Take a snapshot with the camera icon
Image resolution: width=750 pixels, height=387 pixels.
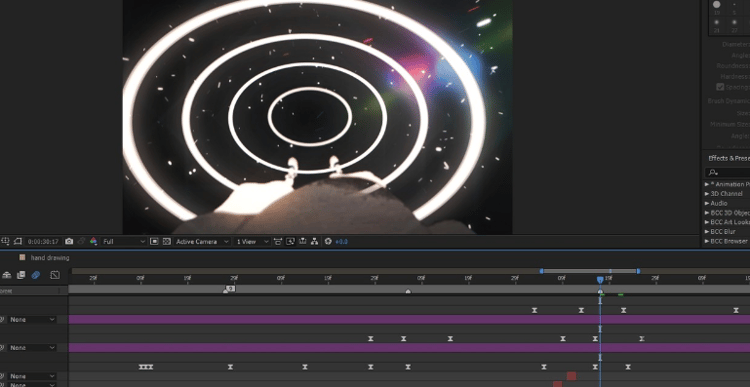(x=69, y=242)
